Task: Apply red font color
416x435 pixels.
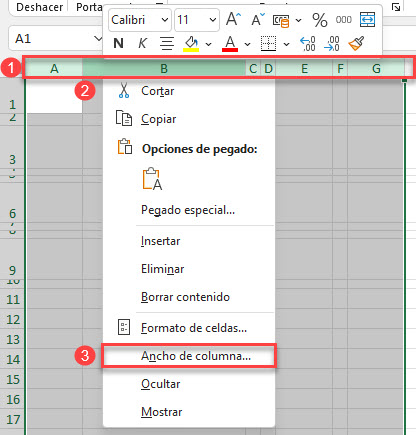Action: [230, 44]
